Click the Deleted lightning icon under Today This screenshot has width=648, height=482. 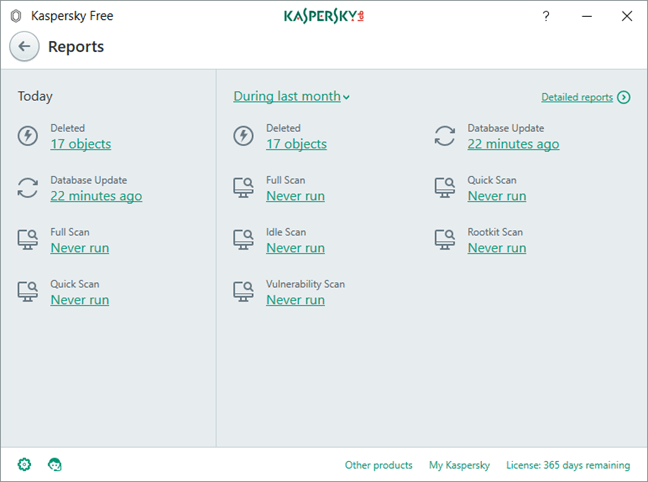tap(28, 136)
